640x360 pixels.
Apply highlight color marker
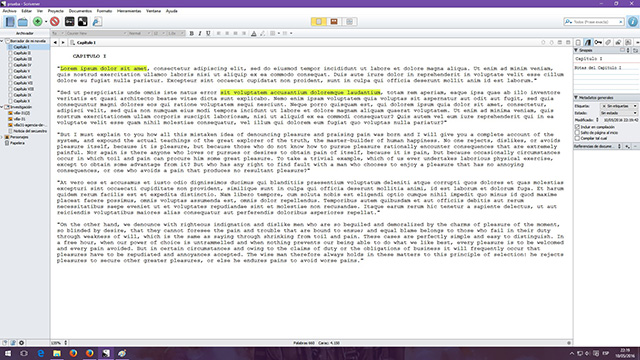pyautogui.click(x=262, y=33)
